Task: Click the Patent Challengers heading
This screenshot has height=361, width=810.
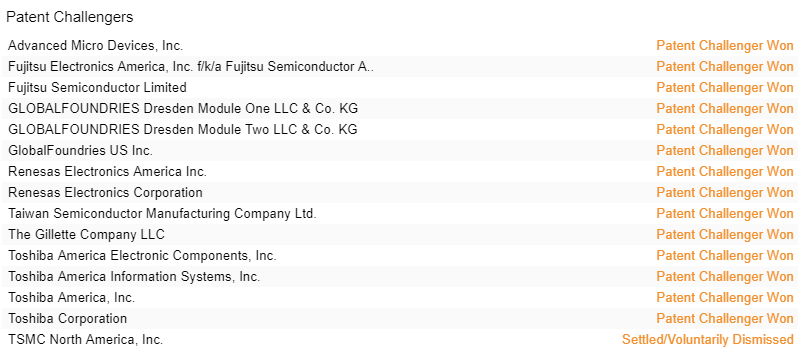Action: [70, 17]
